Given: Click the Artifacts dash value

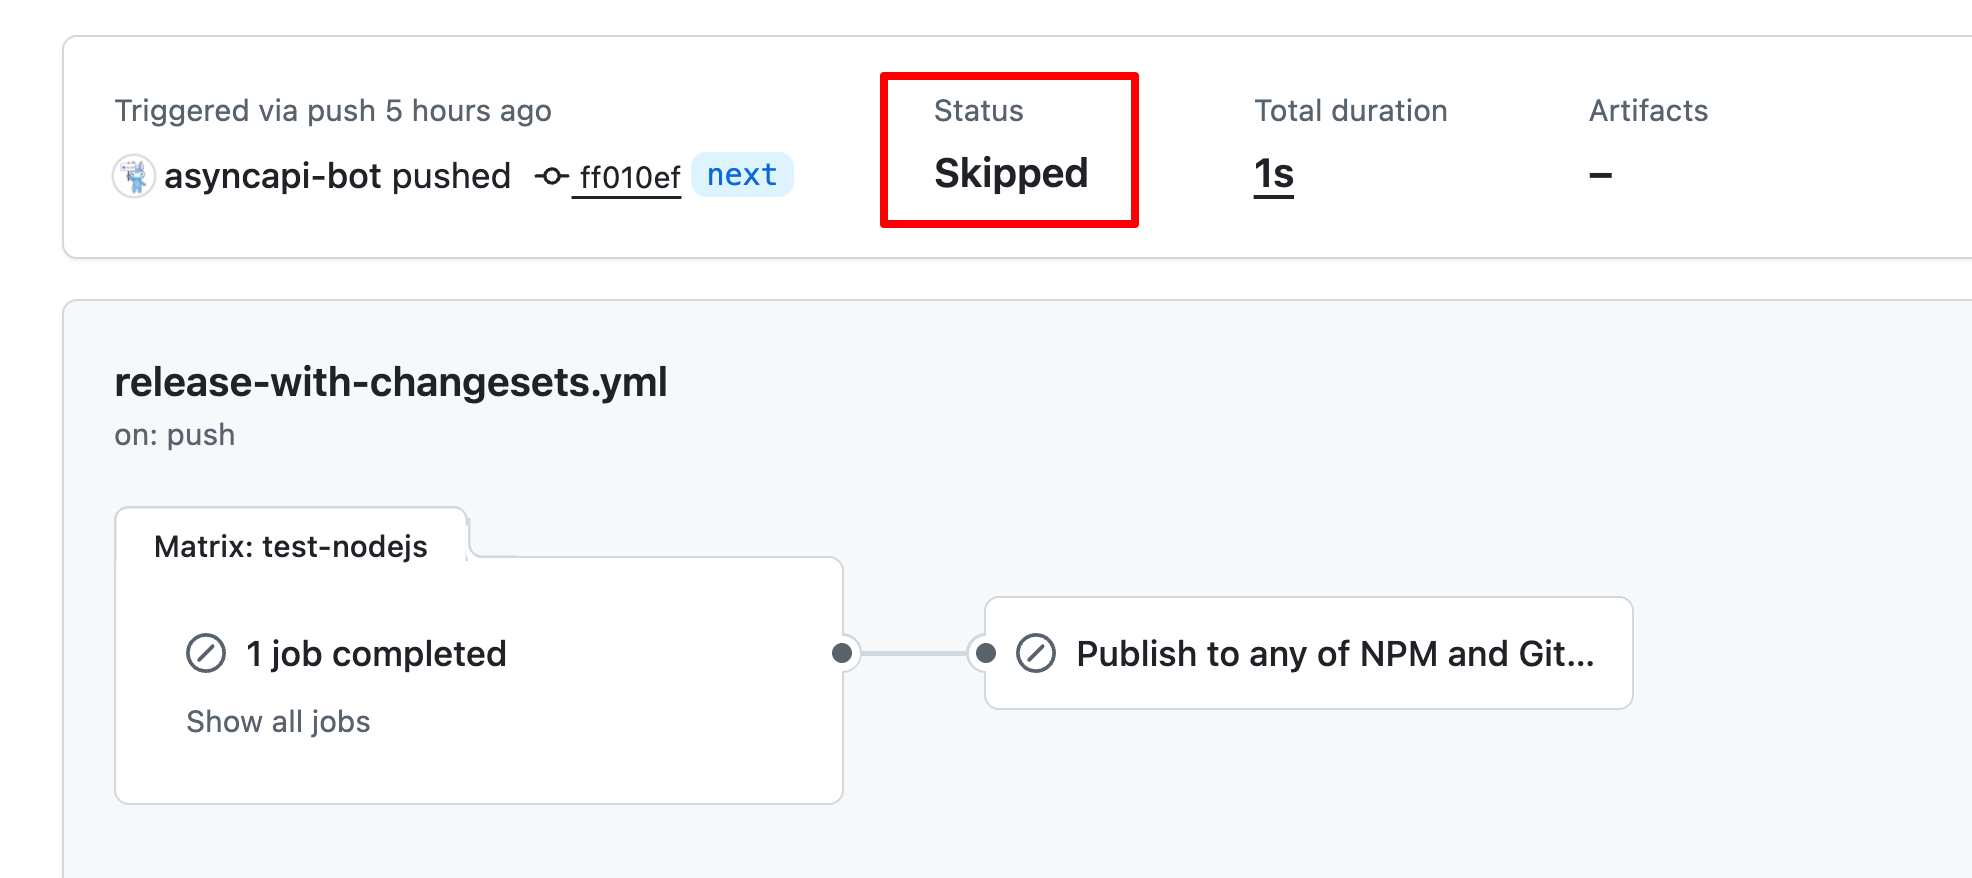Looking at the screenshot, I should [1600, 176].
